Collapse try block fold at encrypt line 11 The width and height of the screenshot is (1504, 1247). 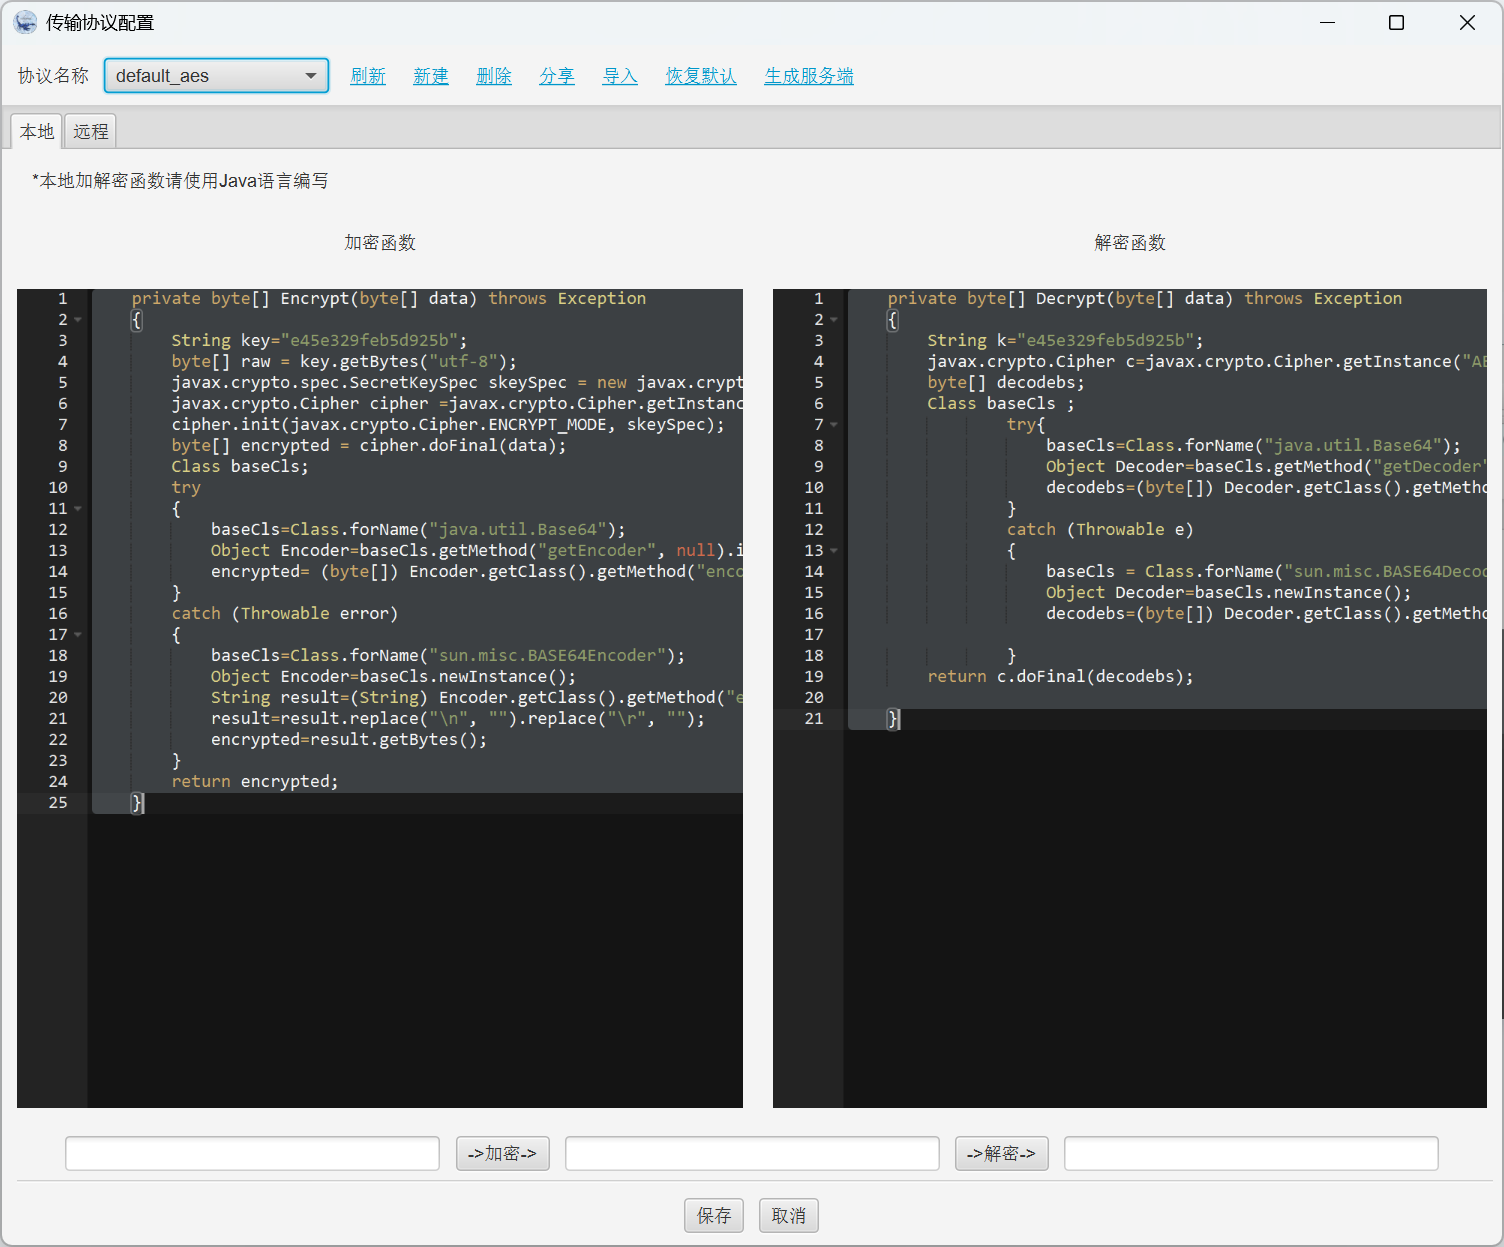[78, 509]
